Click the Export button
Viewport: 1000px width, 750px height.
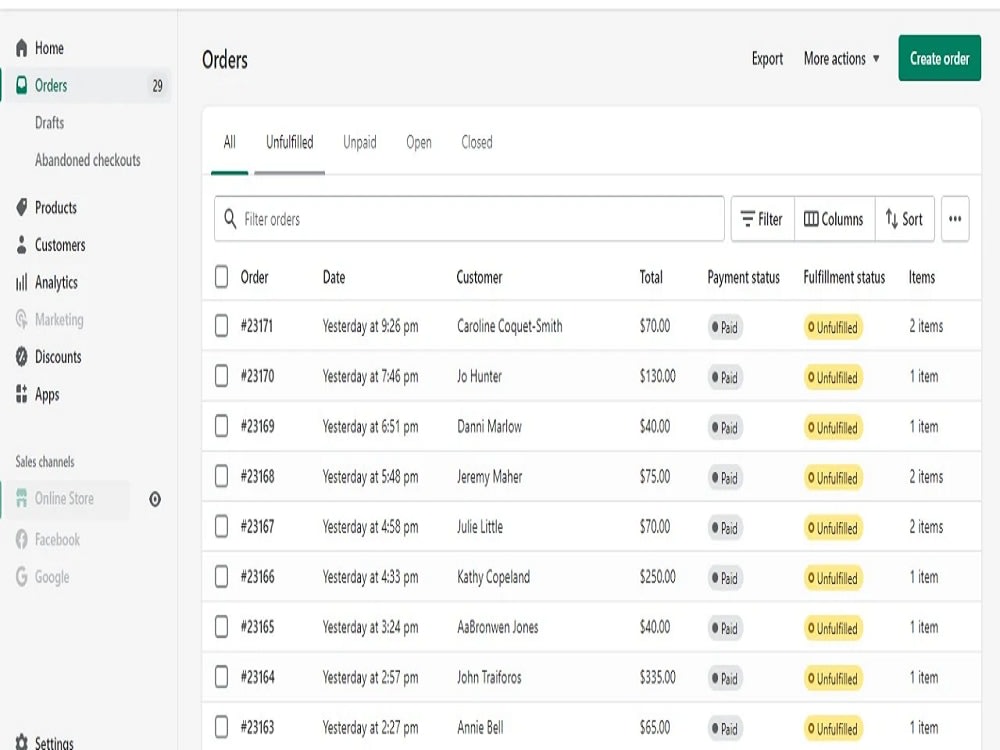point(767,59)
